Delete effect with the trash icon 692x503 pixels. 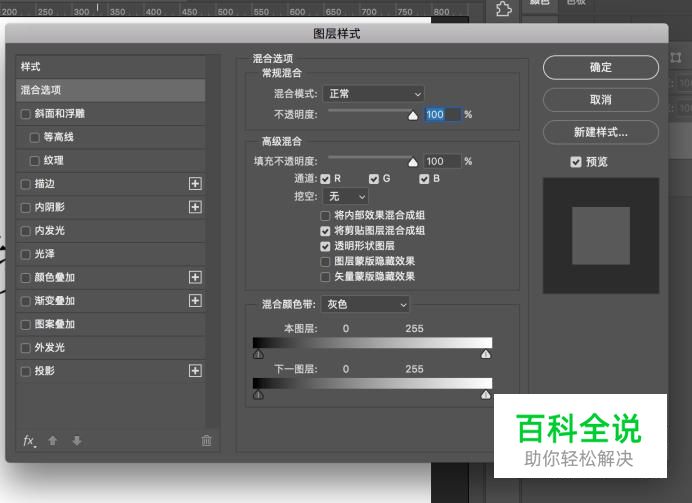(207, 440)
